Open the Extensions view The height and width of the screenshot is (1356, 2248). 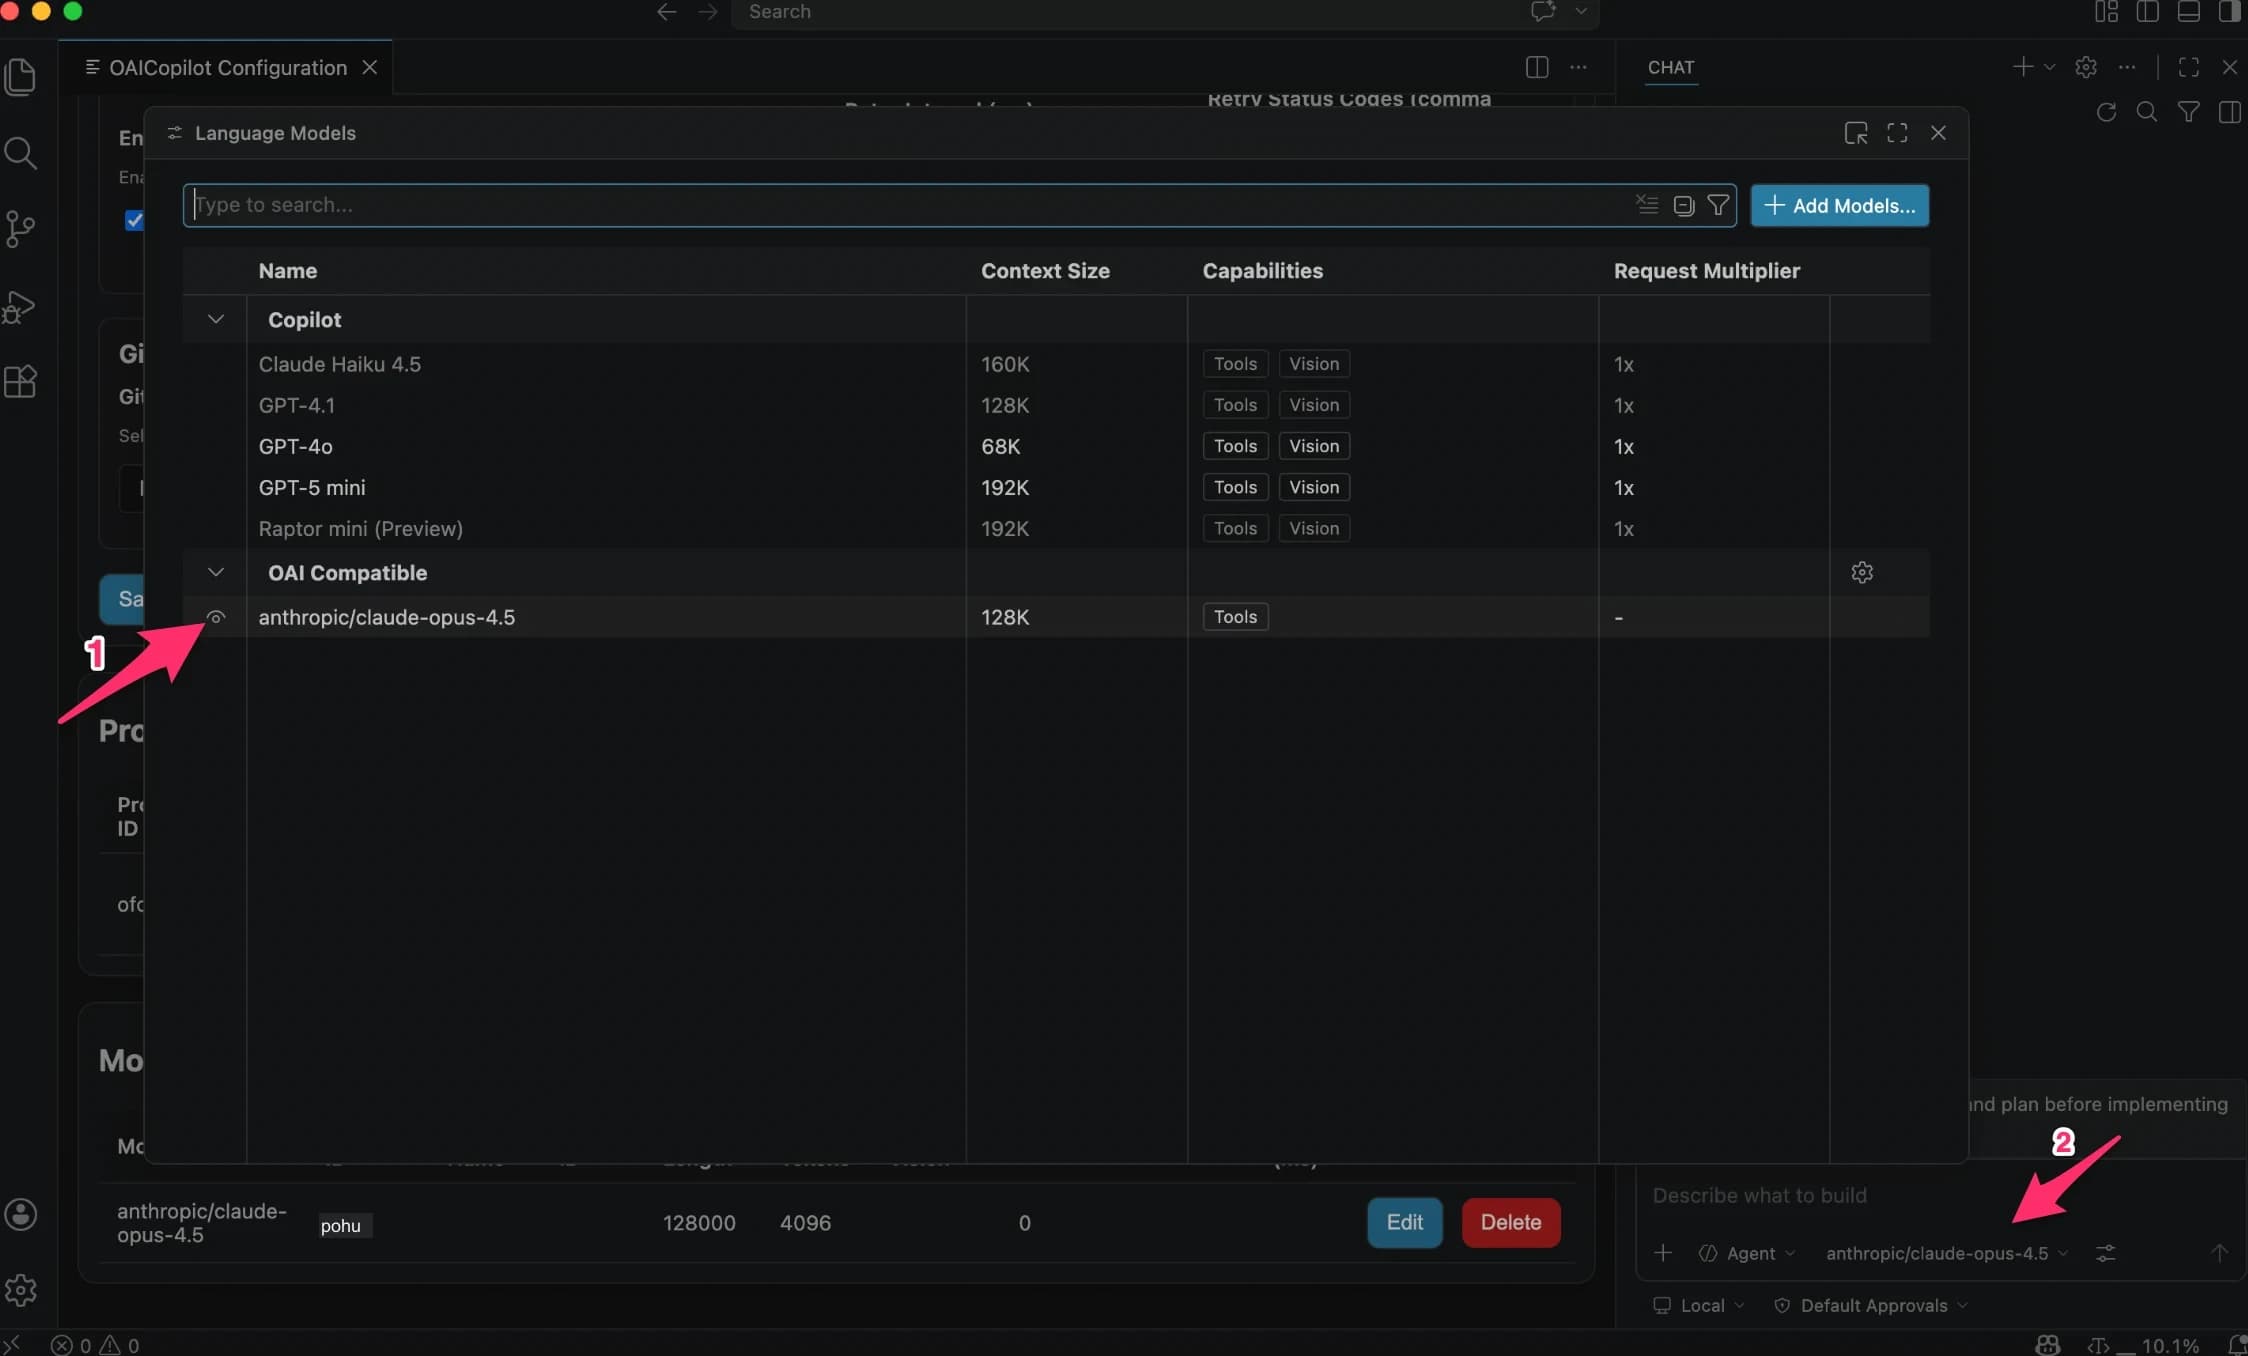point(21,381)
